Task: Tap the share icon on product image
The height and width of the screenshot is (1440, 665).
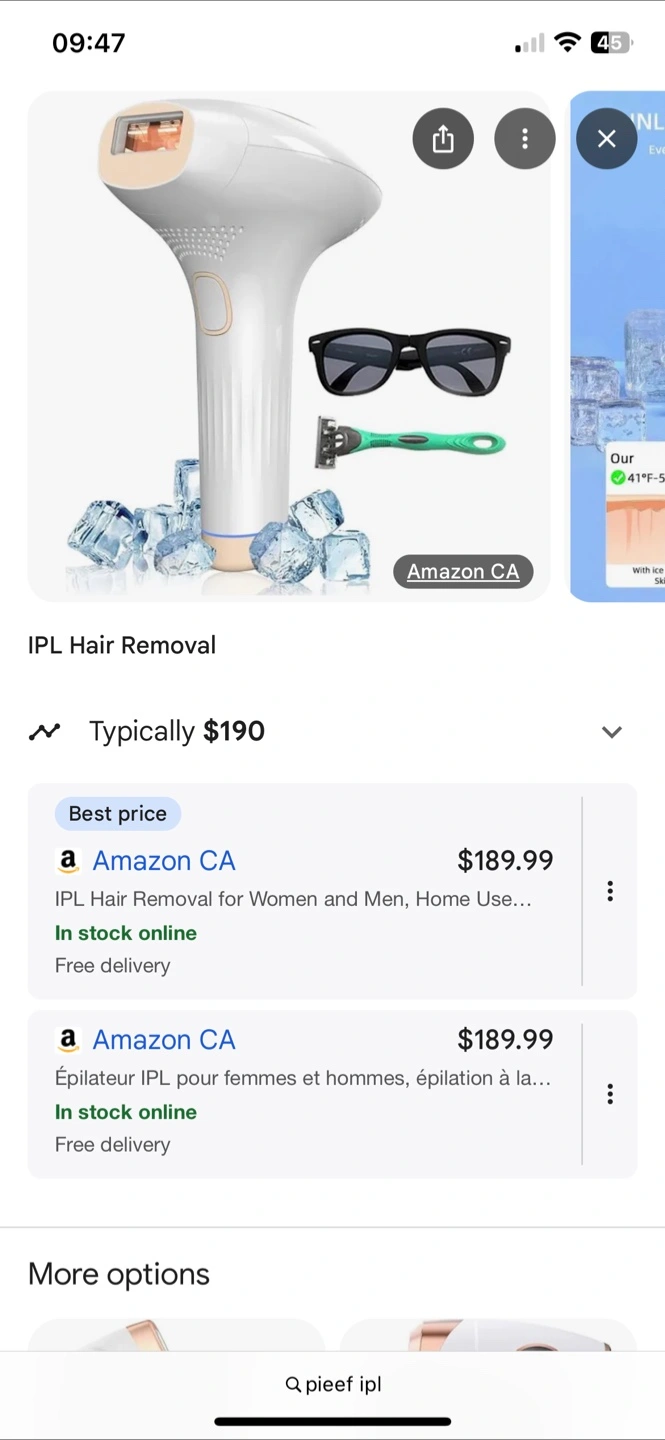Action: 443,138
